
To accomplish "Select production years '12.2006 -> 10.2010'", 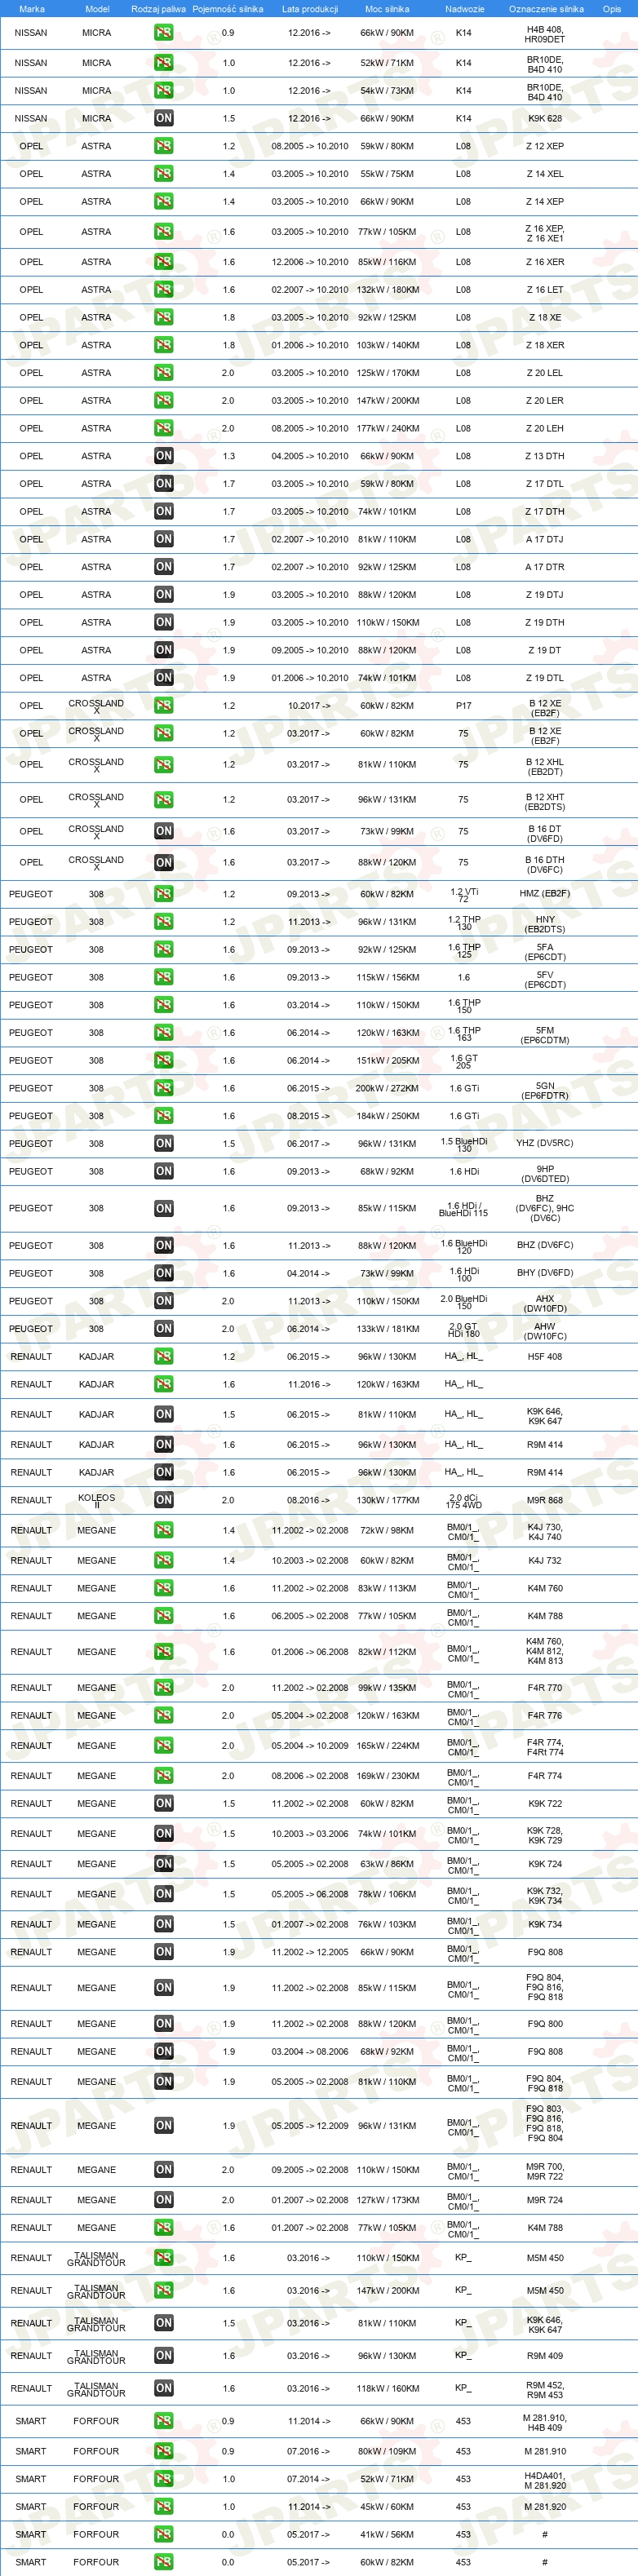I will pos(310,262).
